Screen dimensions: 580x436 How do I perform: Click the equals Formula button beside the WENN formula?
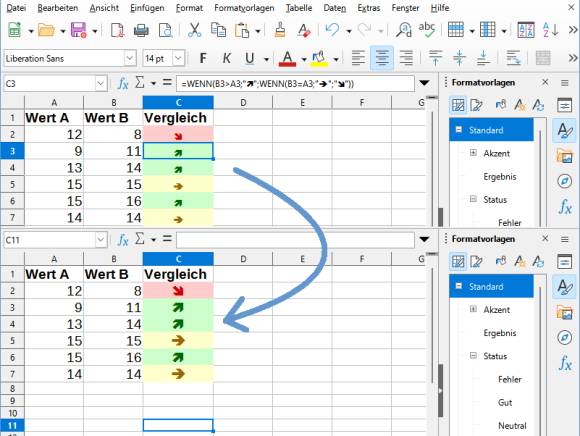[x=167, y=83]
